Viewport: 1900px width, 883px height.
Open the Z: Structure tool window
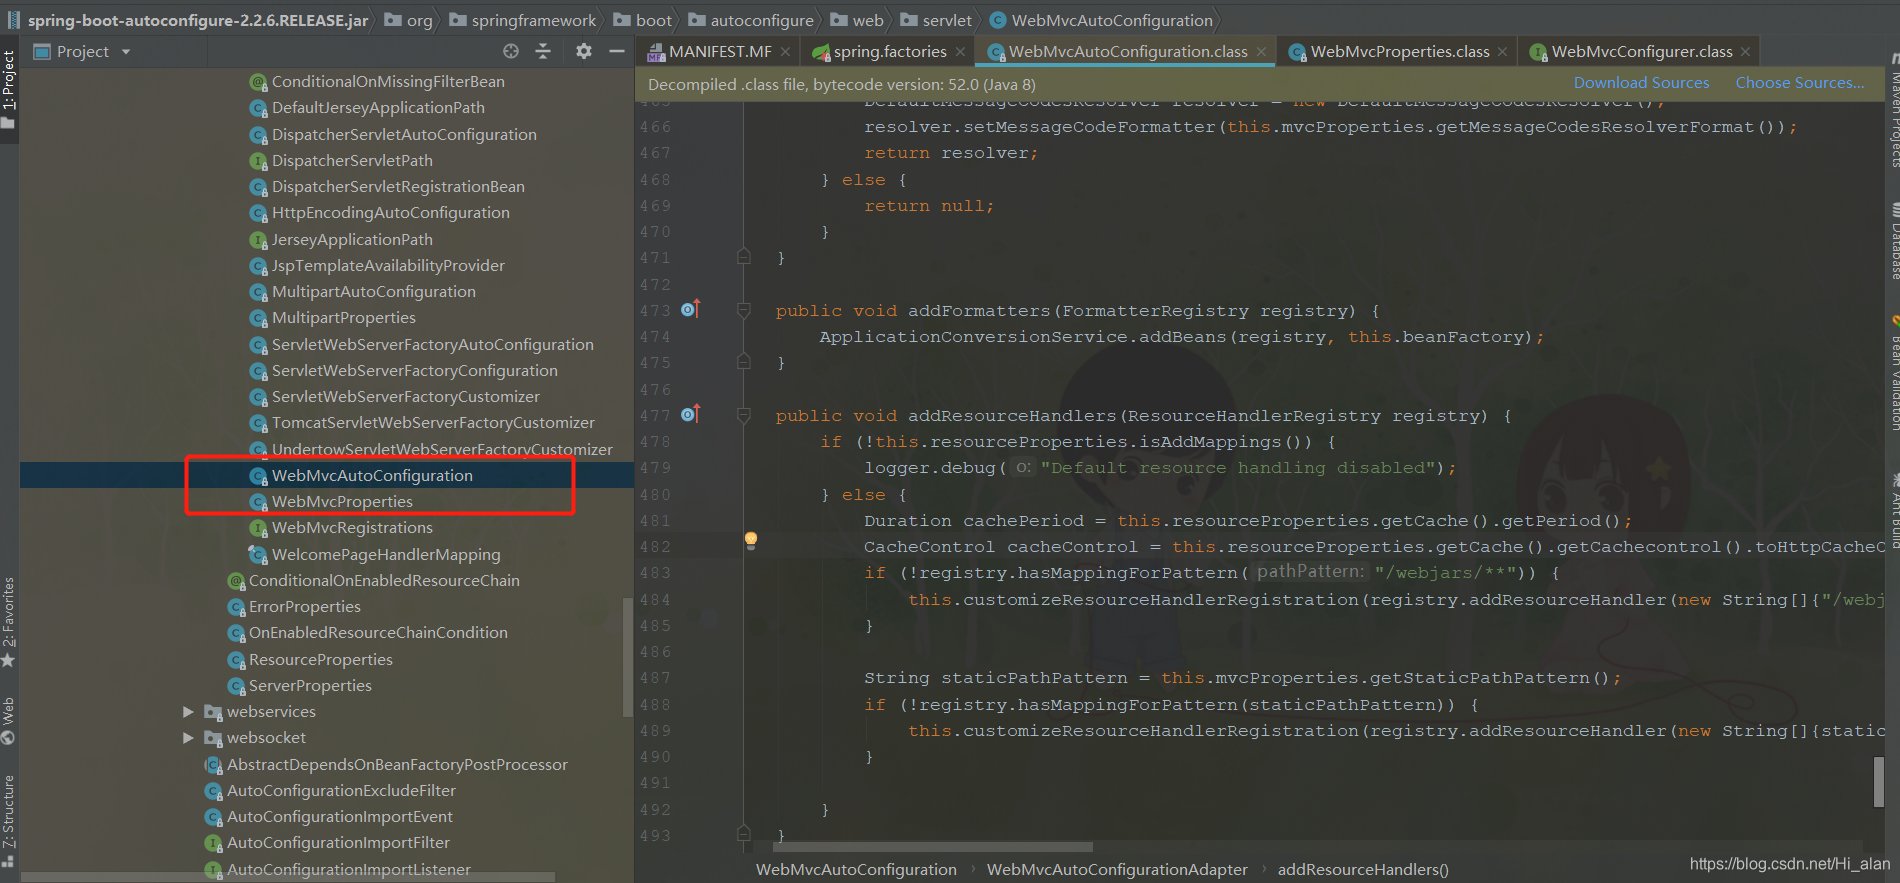9,820
